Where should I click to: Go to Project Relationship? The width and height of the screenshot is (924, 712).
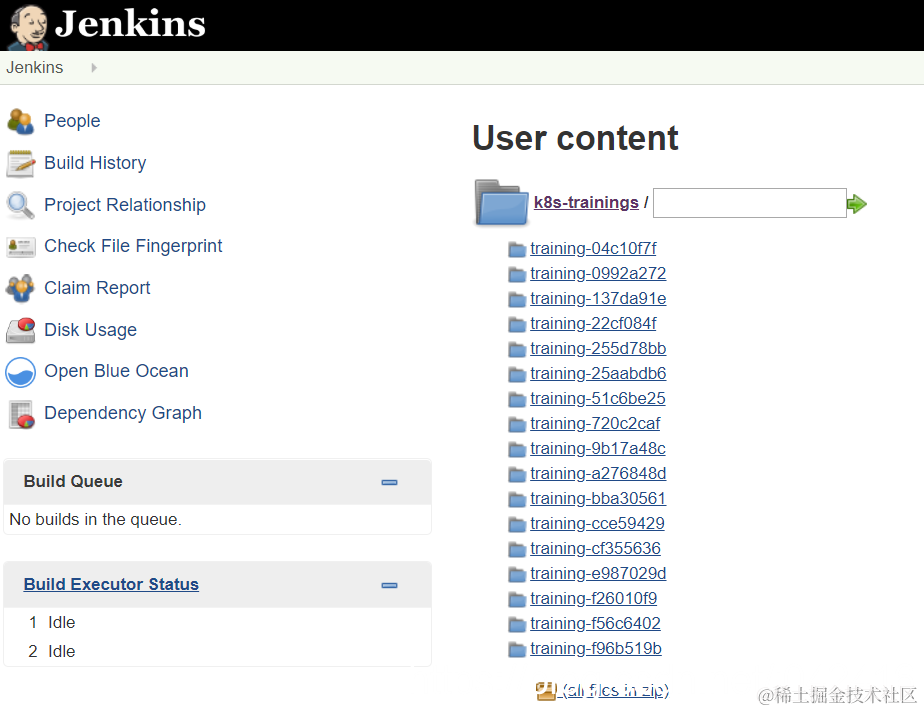tap(125, 205)
